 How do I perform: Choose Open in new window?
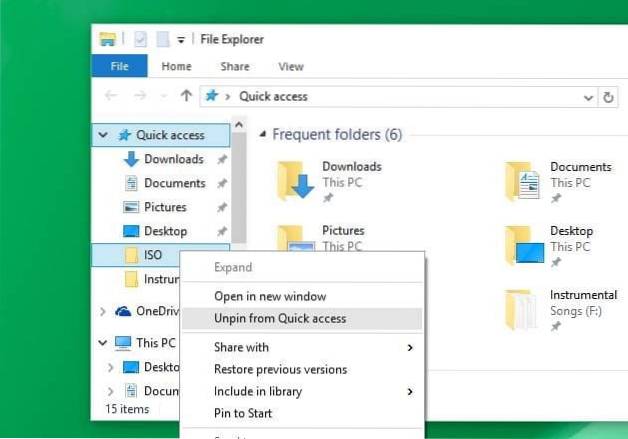pyautogui.click(x=270, y=296)
